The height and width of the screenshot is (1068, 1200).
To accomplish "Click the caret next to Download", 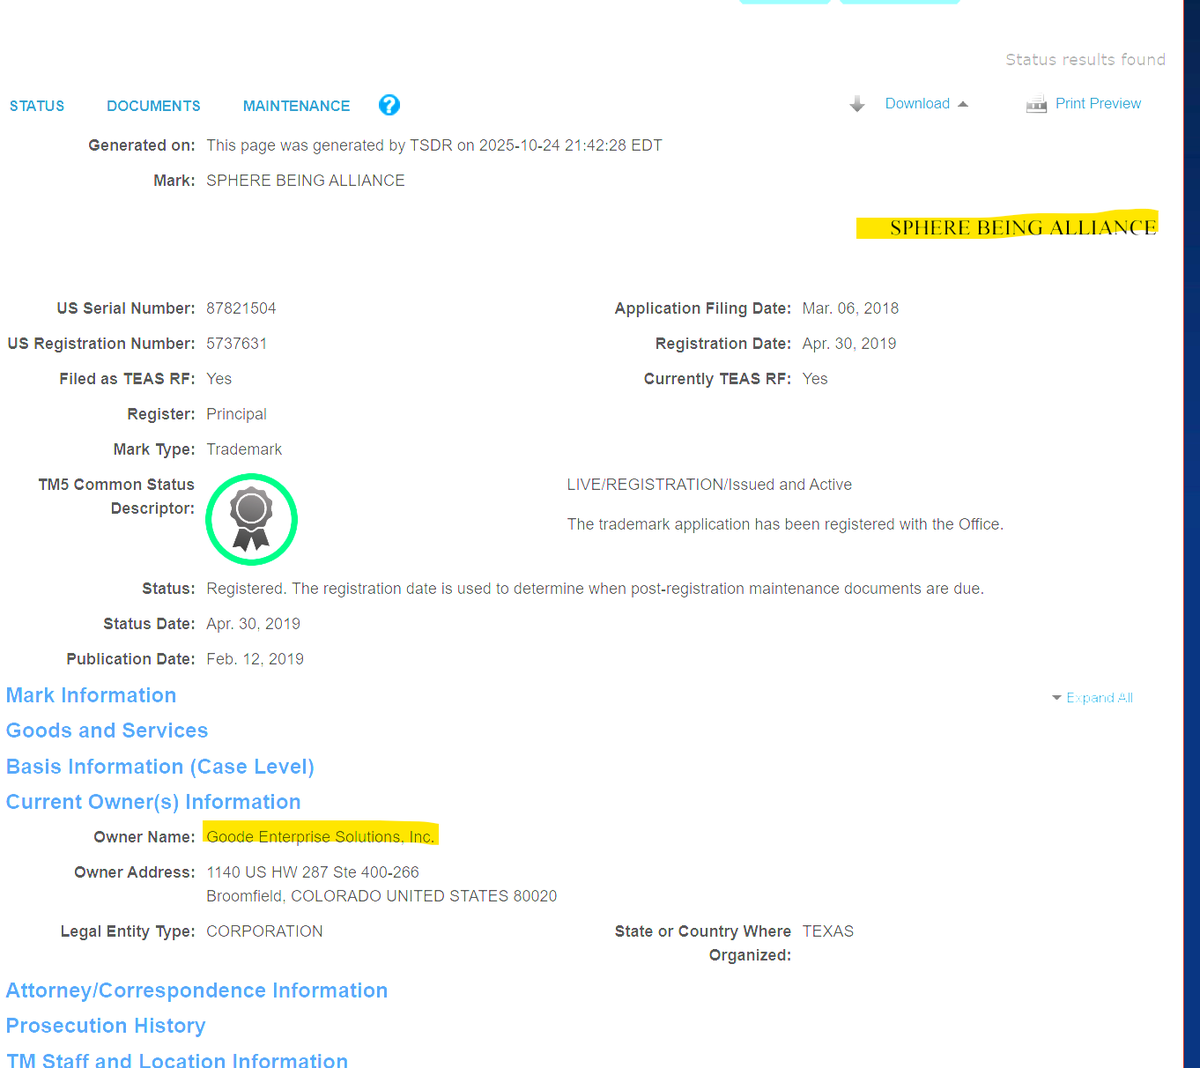I will point(963,104).
